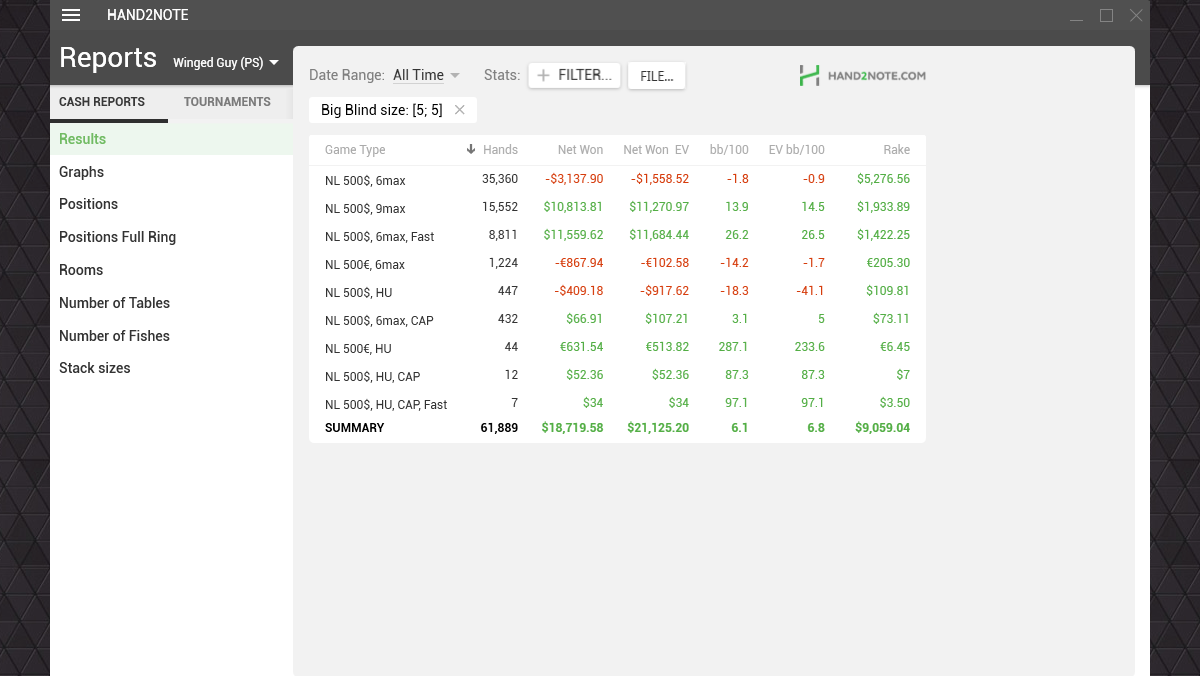Select the NL 500$, 9max row
Viewport: 1200px width, 676px height.
click(x=617, y=208)
